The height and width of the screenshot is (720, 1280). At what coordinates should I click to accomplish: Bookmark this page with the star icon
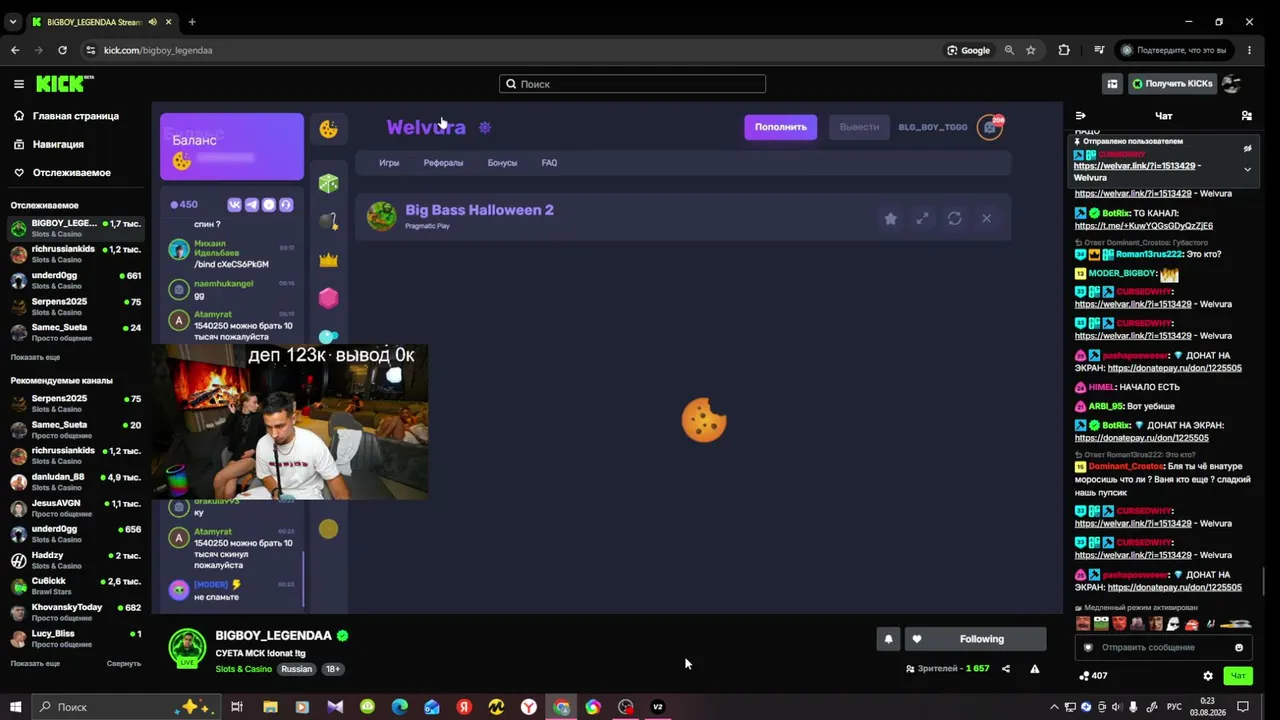tap(1031, 50)
